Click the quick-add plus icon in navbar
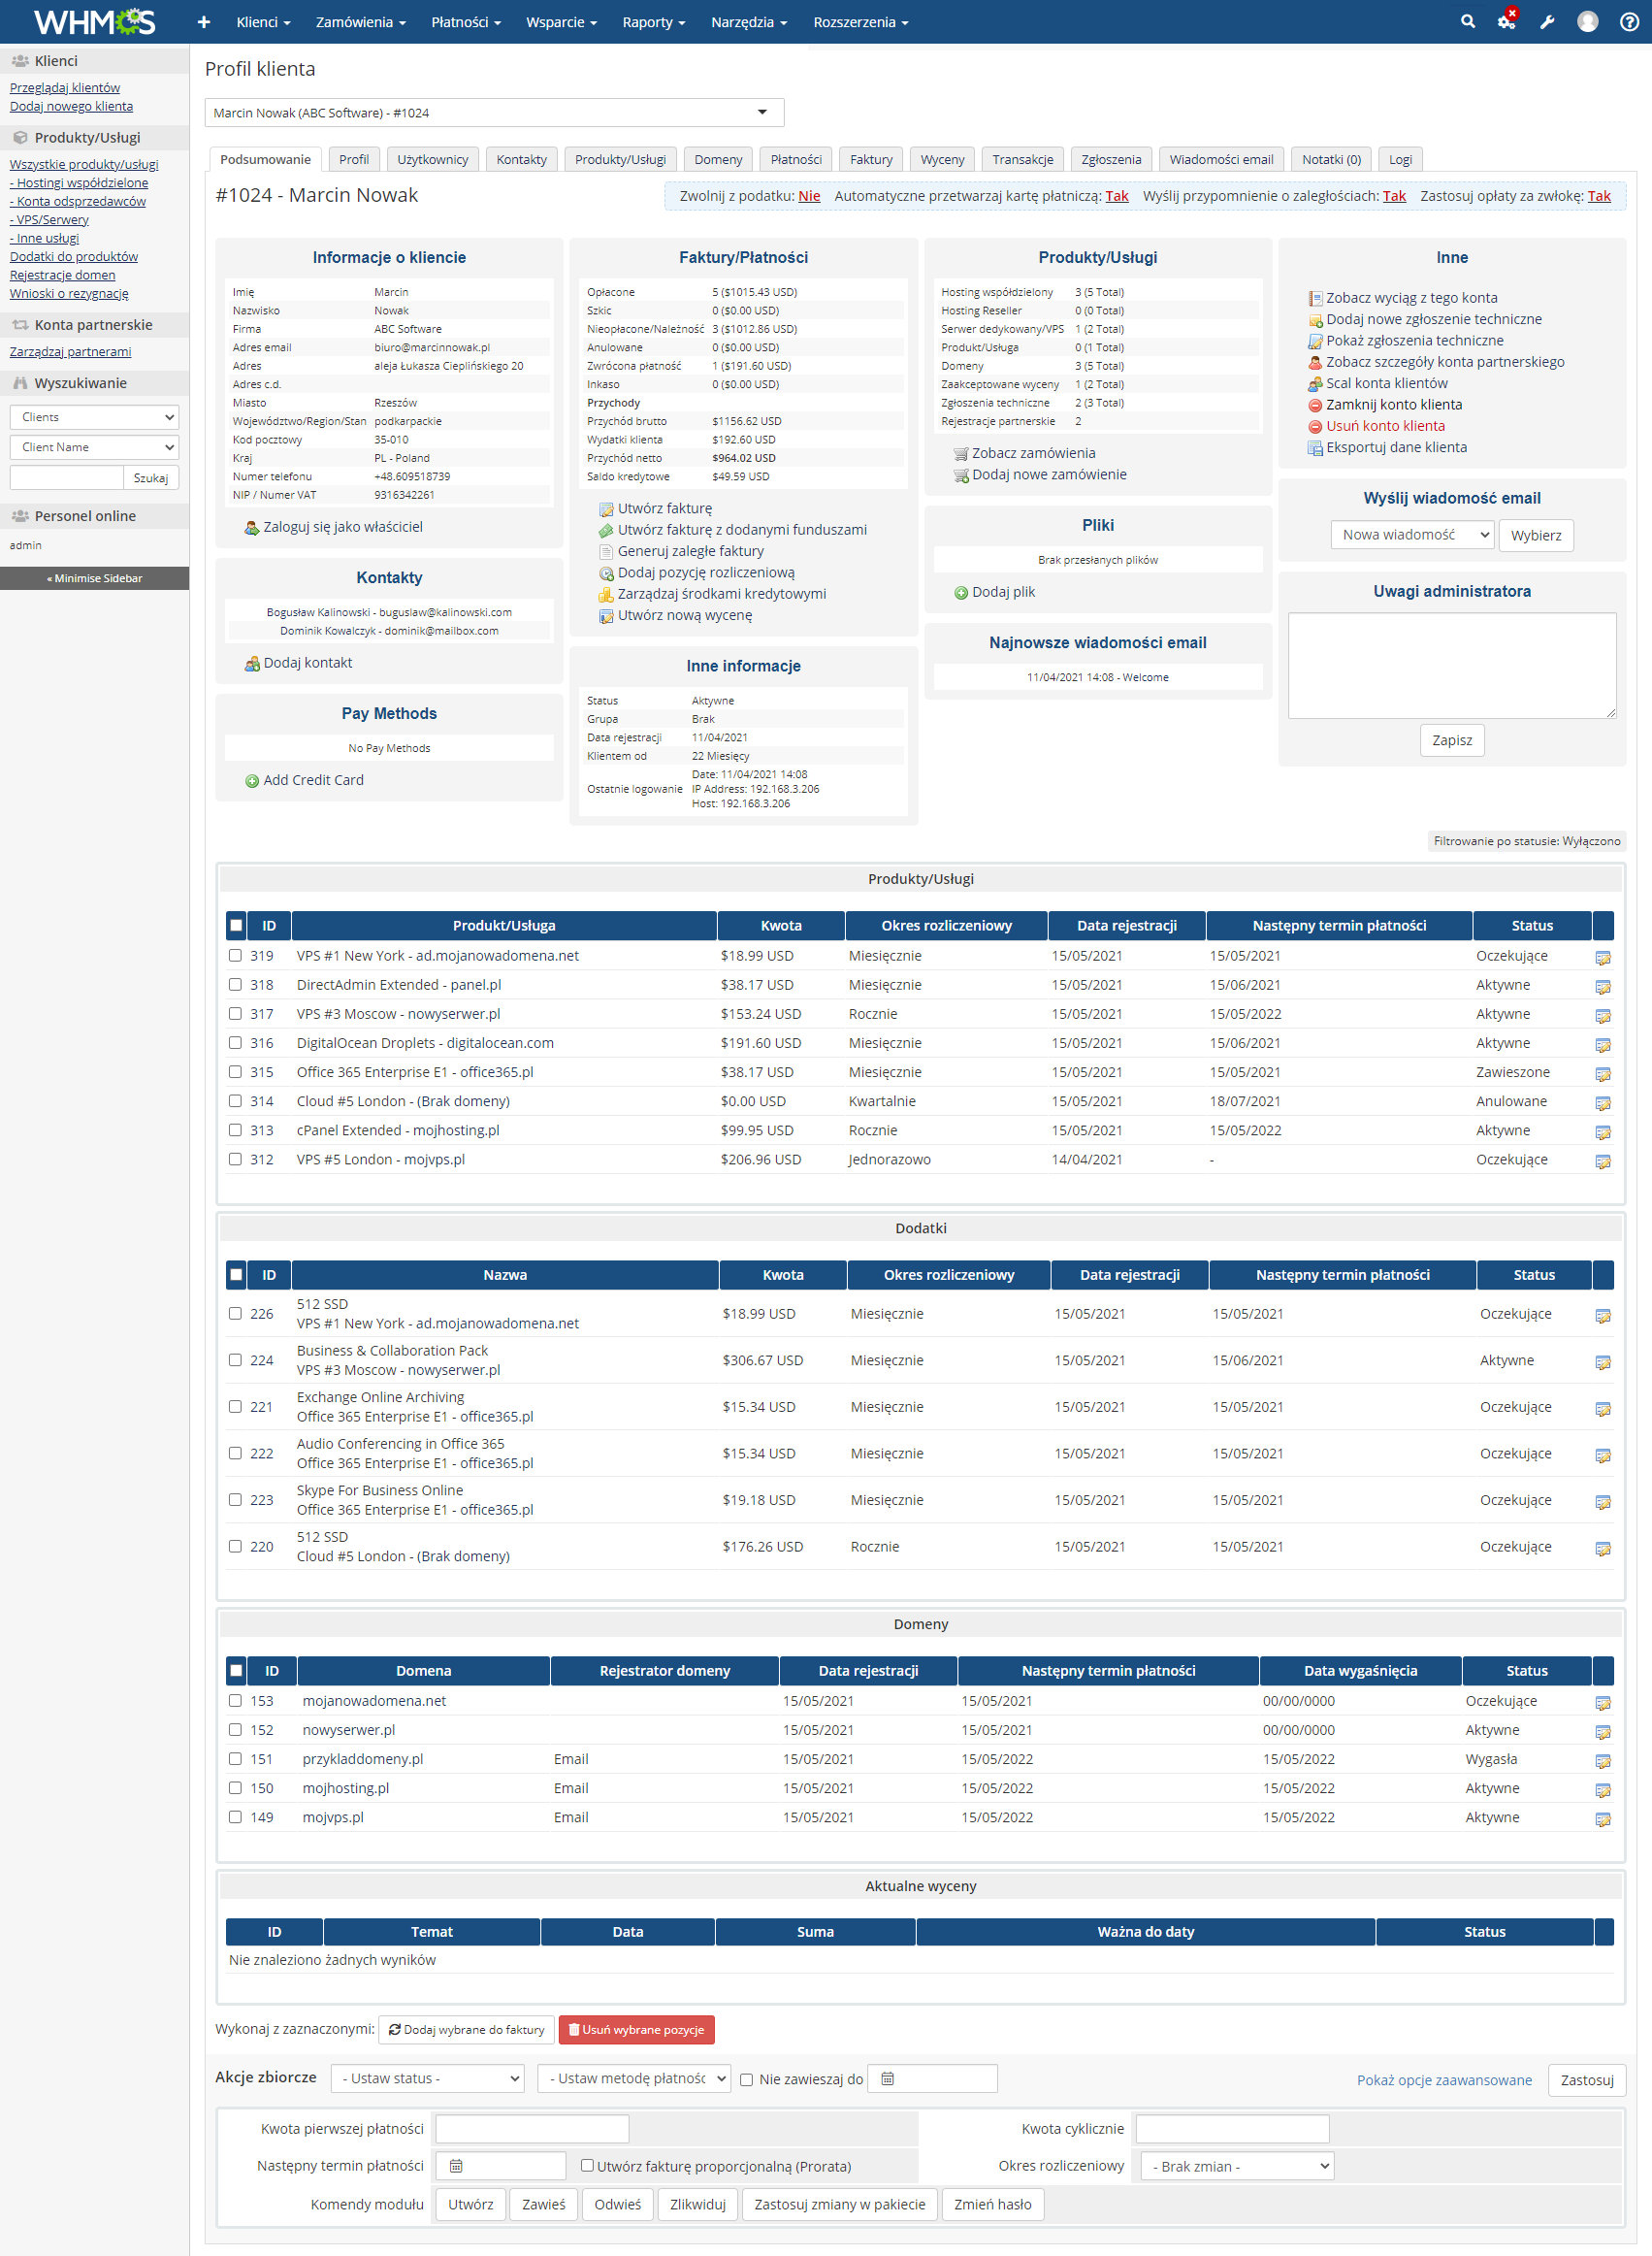1652x2256 pixels. 203,22
